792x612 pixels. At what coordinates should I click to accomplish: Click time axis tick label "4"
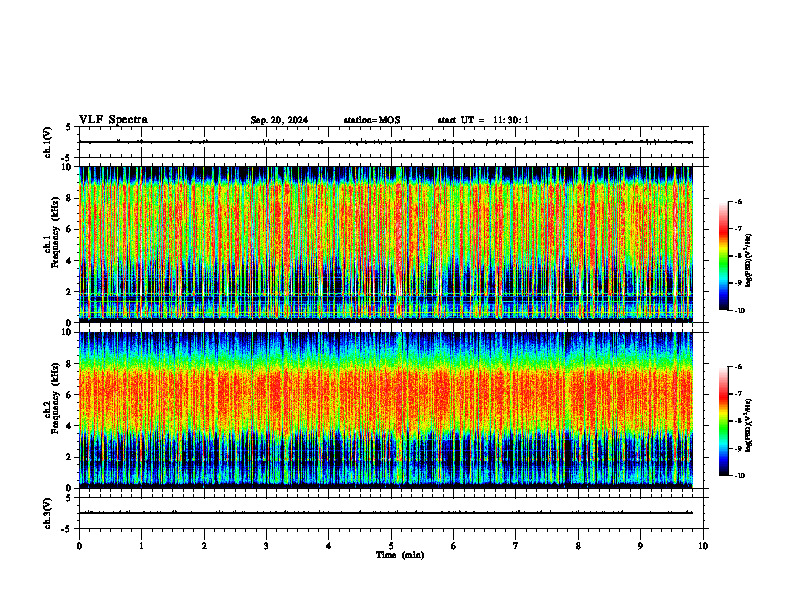(x=329, y=546)
